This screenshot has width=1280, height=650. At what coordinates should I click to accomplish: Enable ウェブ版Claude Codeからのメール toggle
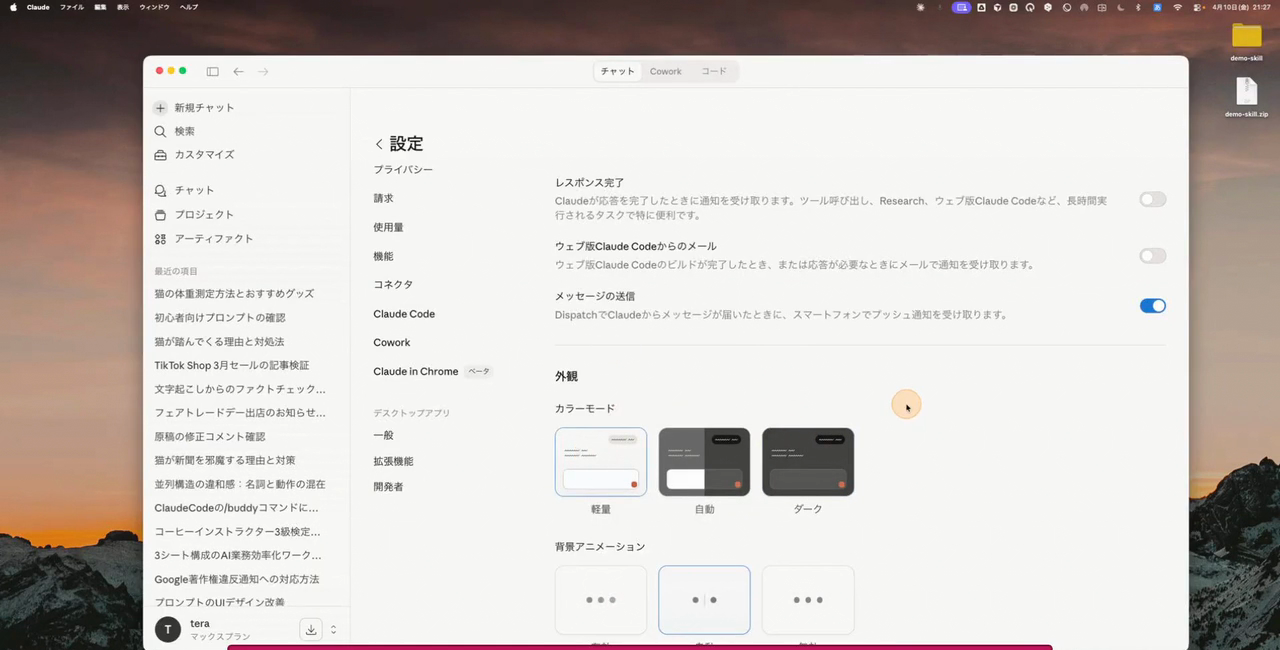click(1152, 256)
